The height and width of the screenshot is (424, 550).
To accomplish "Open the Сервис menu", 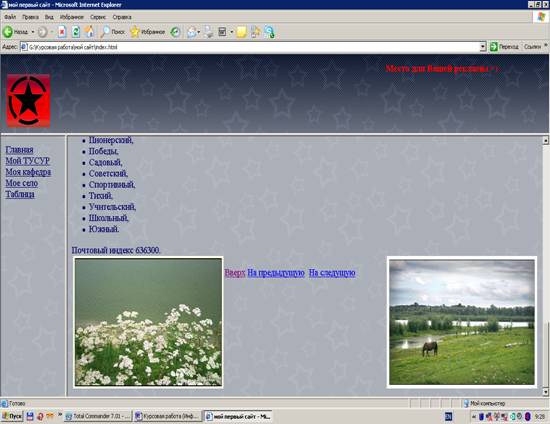I will click(x=98, y=17).
